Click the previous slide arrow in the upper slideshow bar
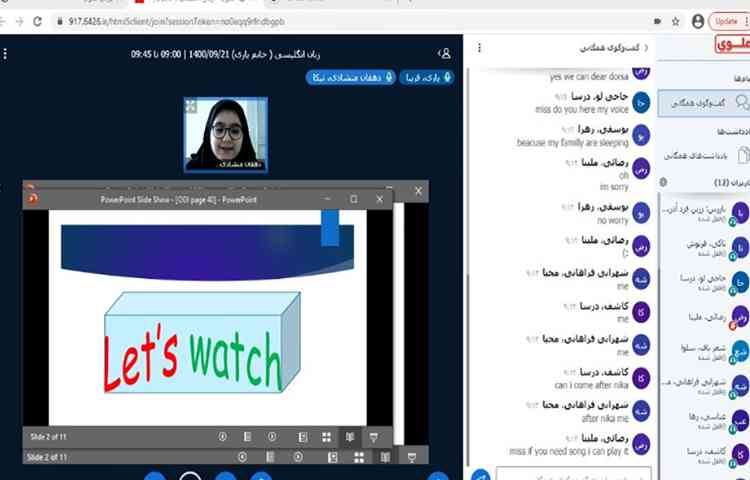 click(222, 436)
